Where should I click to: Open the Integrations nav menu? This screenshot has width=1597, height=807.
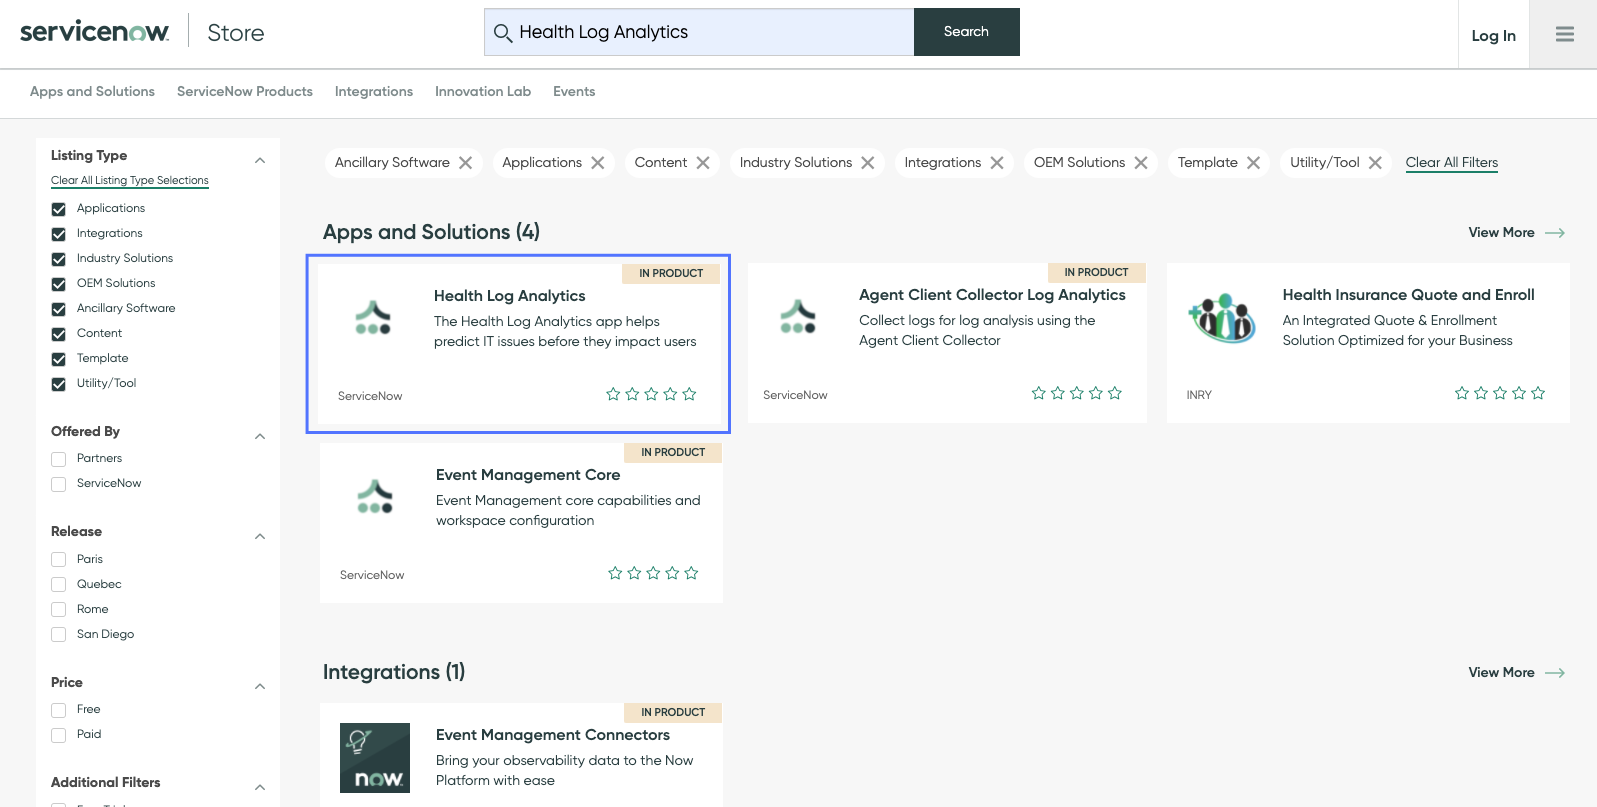[374, 92]
